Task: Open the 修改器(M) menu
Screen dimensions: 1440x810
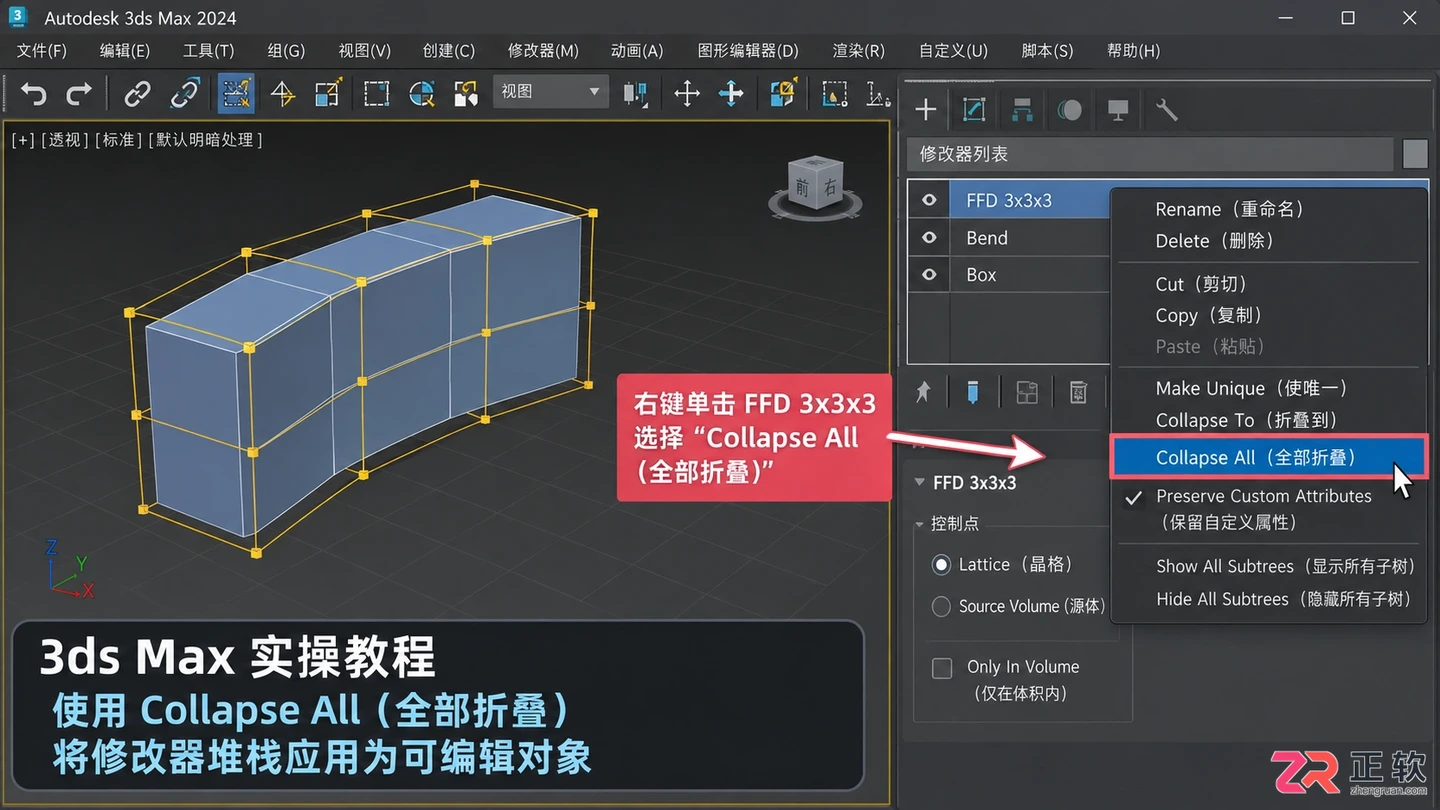Action: tap(543, 50)
